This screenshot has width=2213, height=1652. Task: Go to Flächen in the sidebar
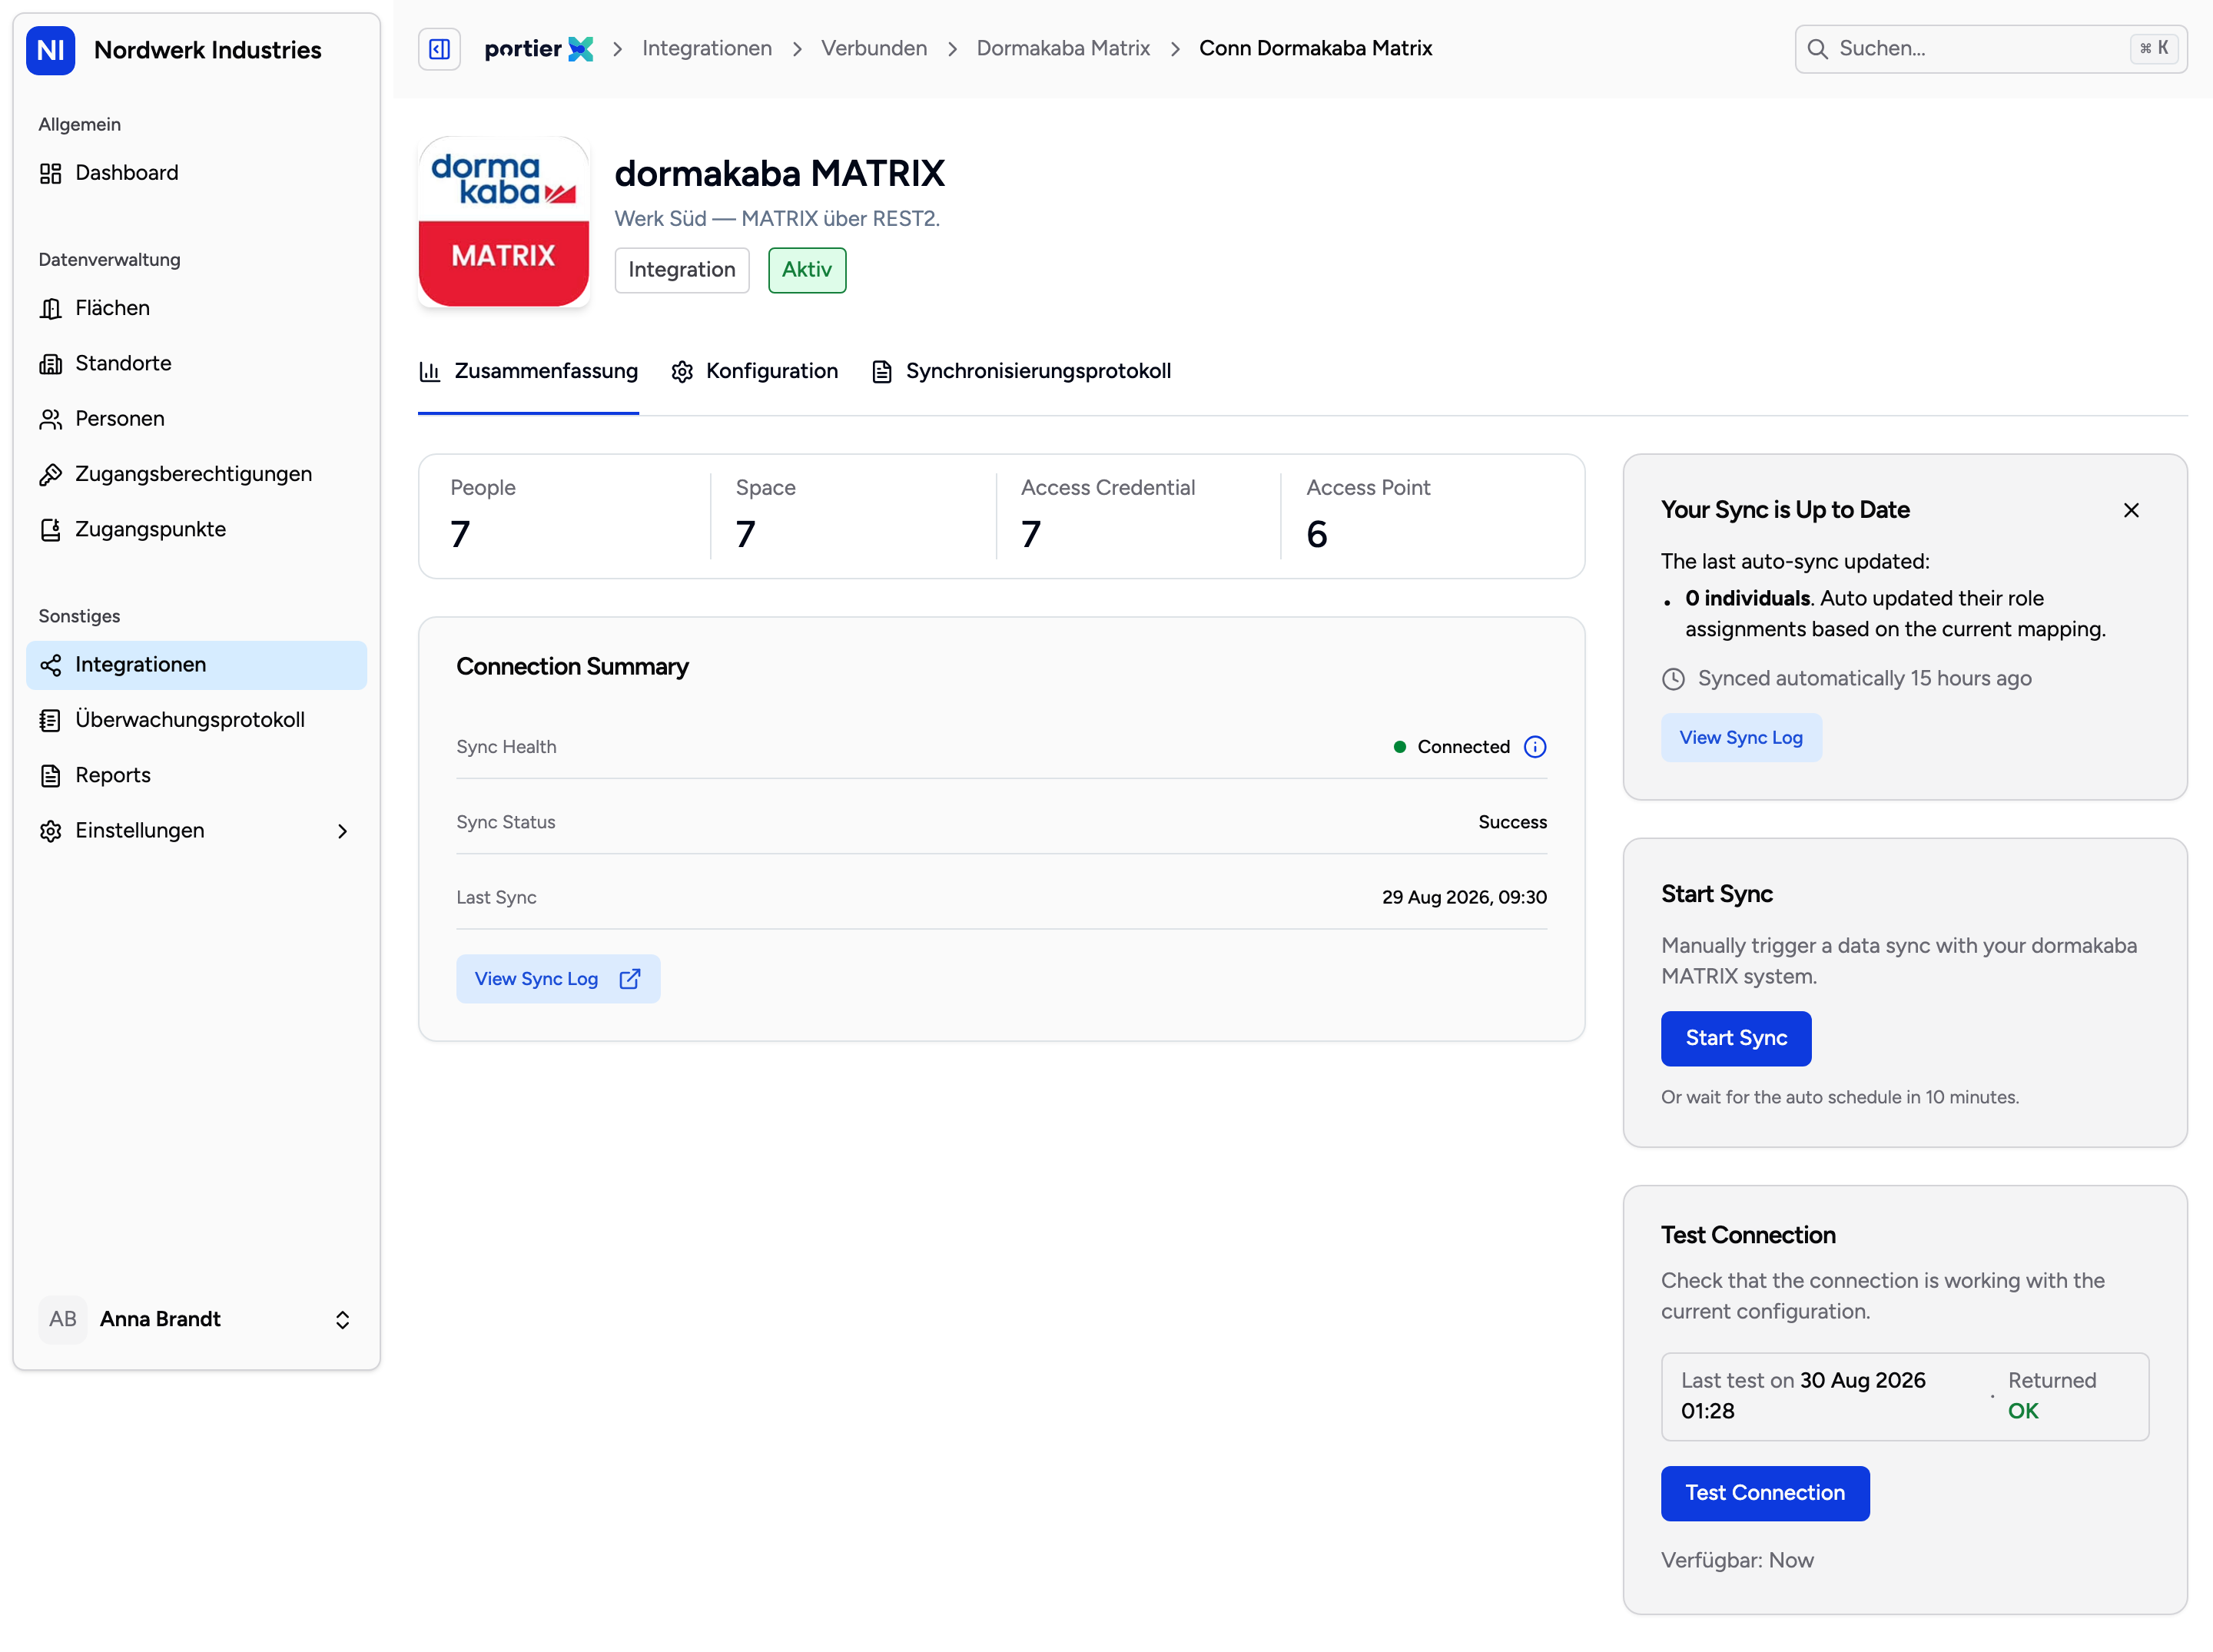tap(196, 309)
